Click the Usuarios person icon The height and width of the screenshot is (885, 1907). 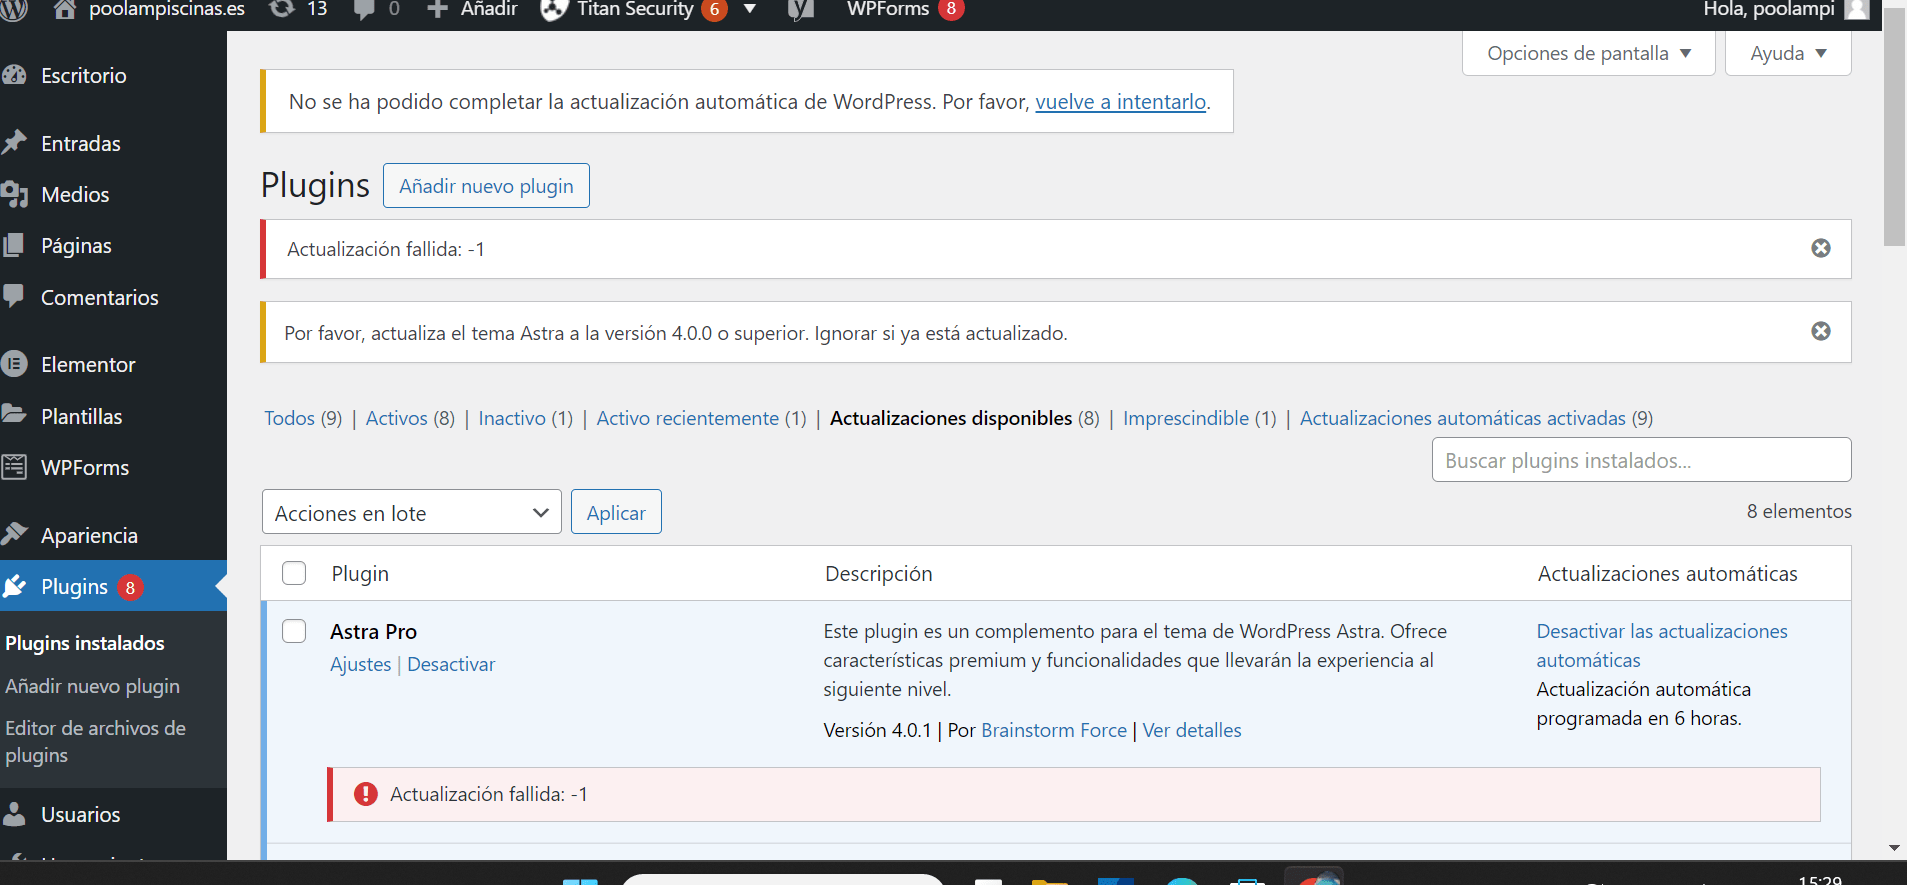coord(14,814)
